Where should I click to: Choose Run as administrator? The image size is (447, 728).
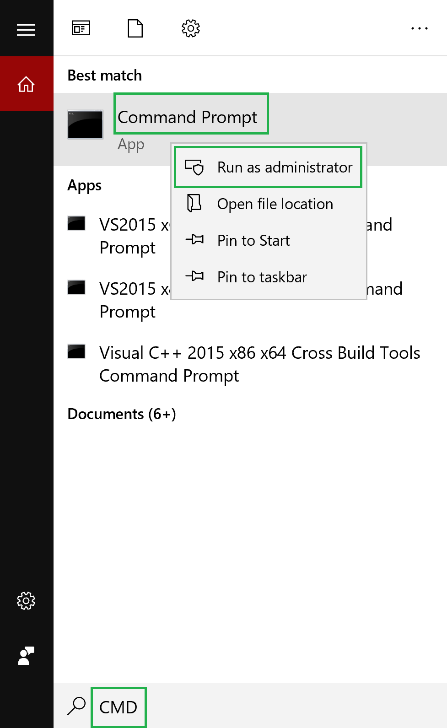268,167
